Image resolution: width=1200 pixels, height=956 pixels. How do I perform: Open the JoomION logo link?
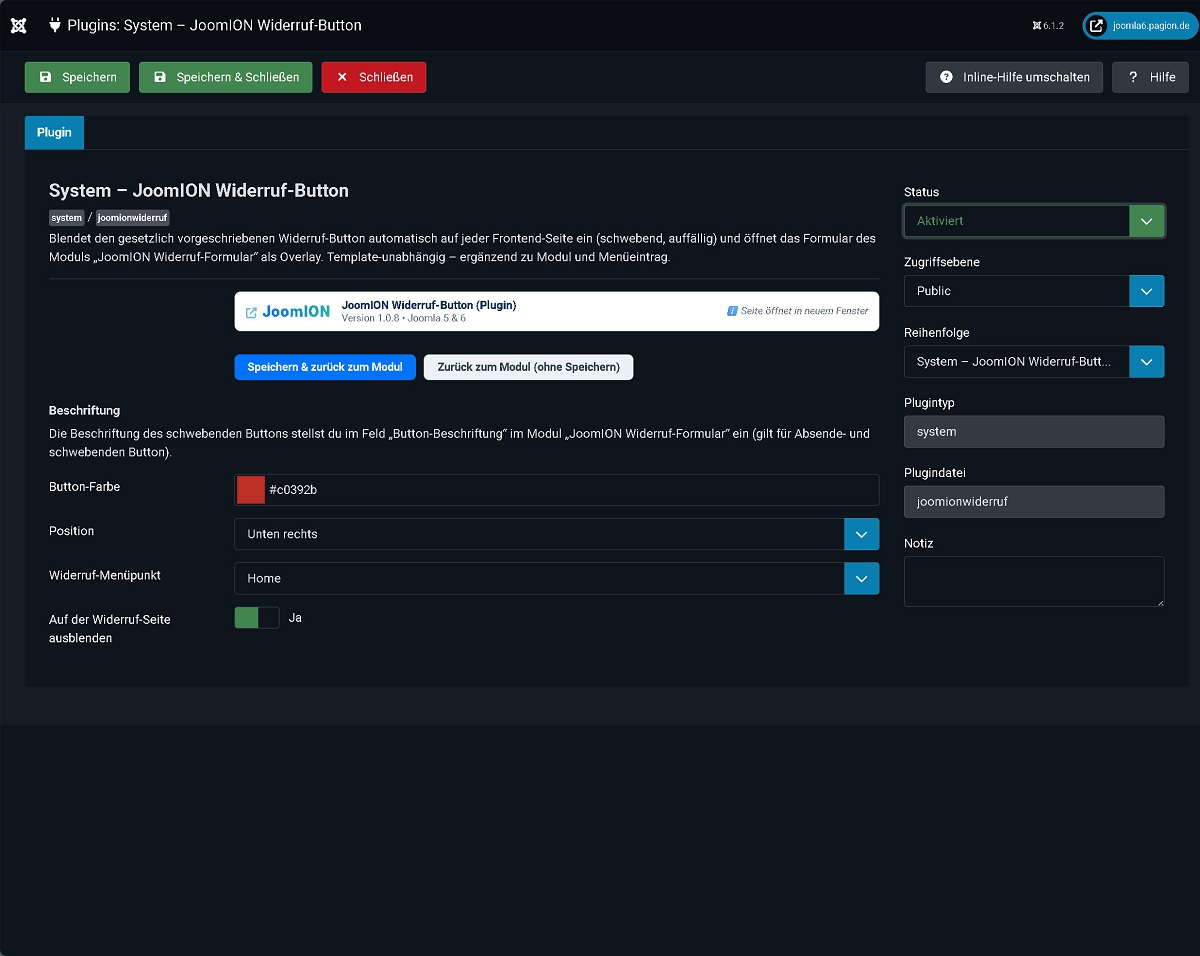pos(288,311)
